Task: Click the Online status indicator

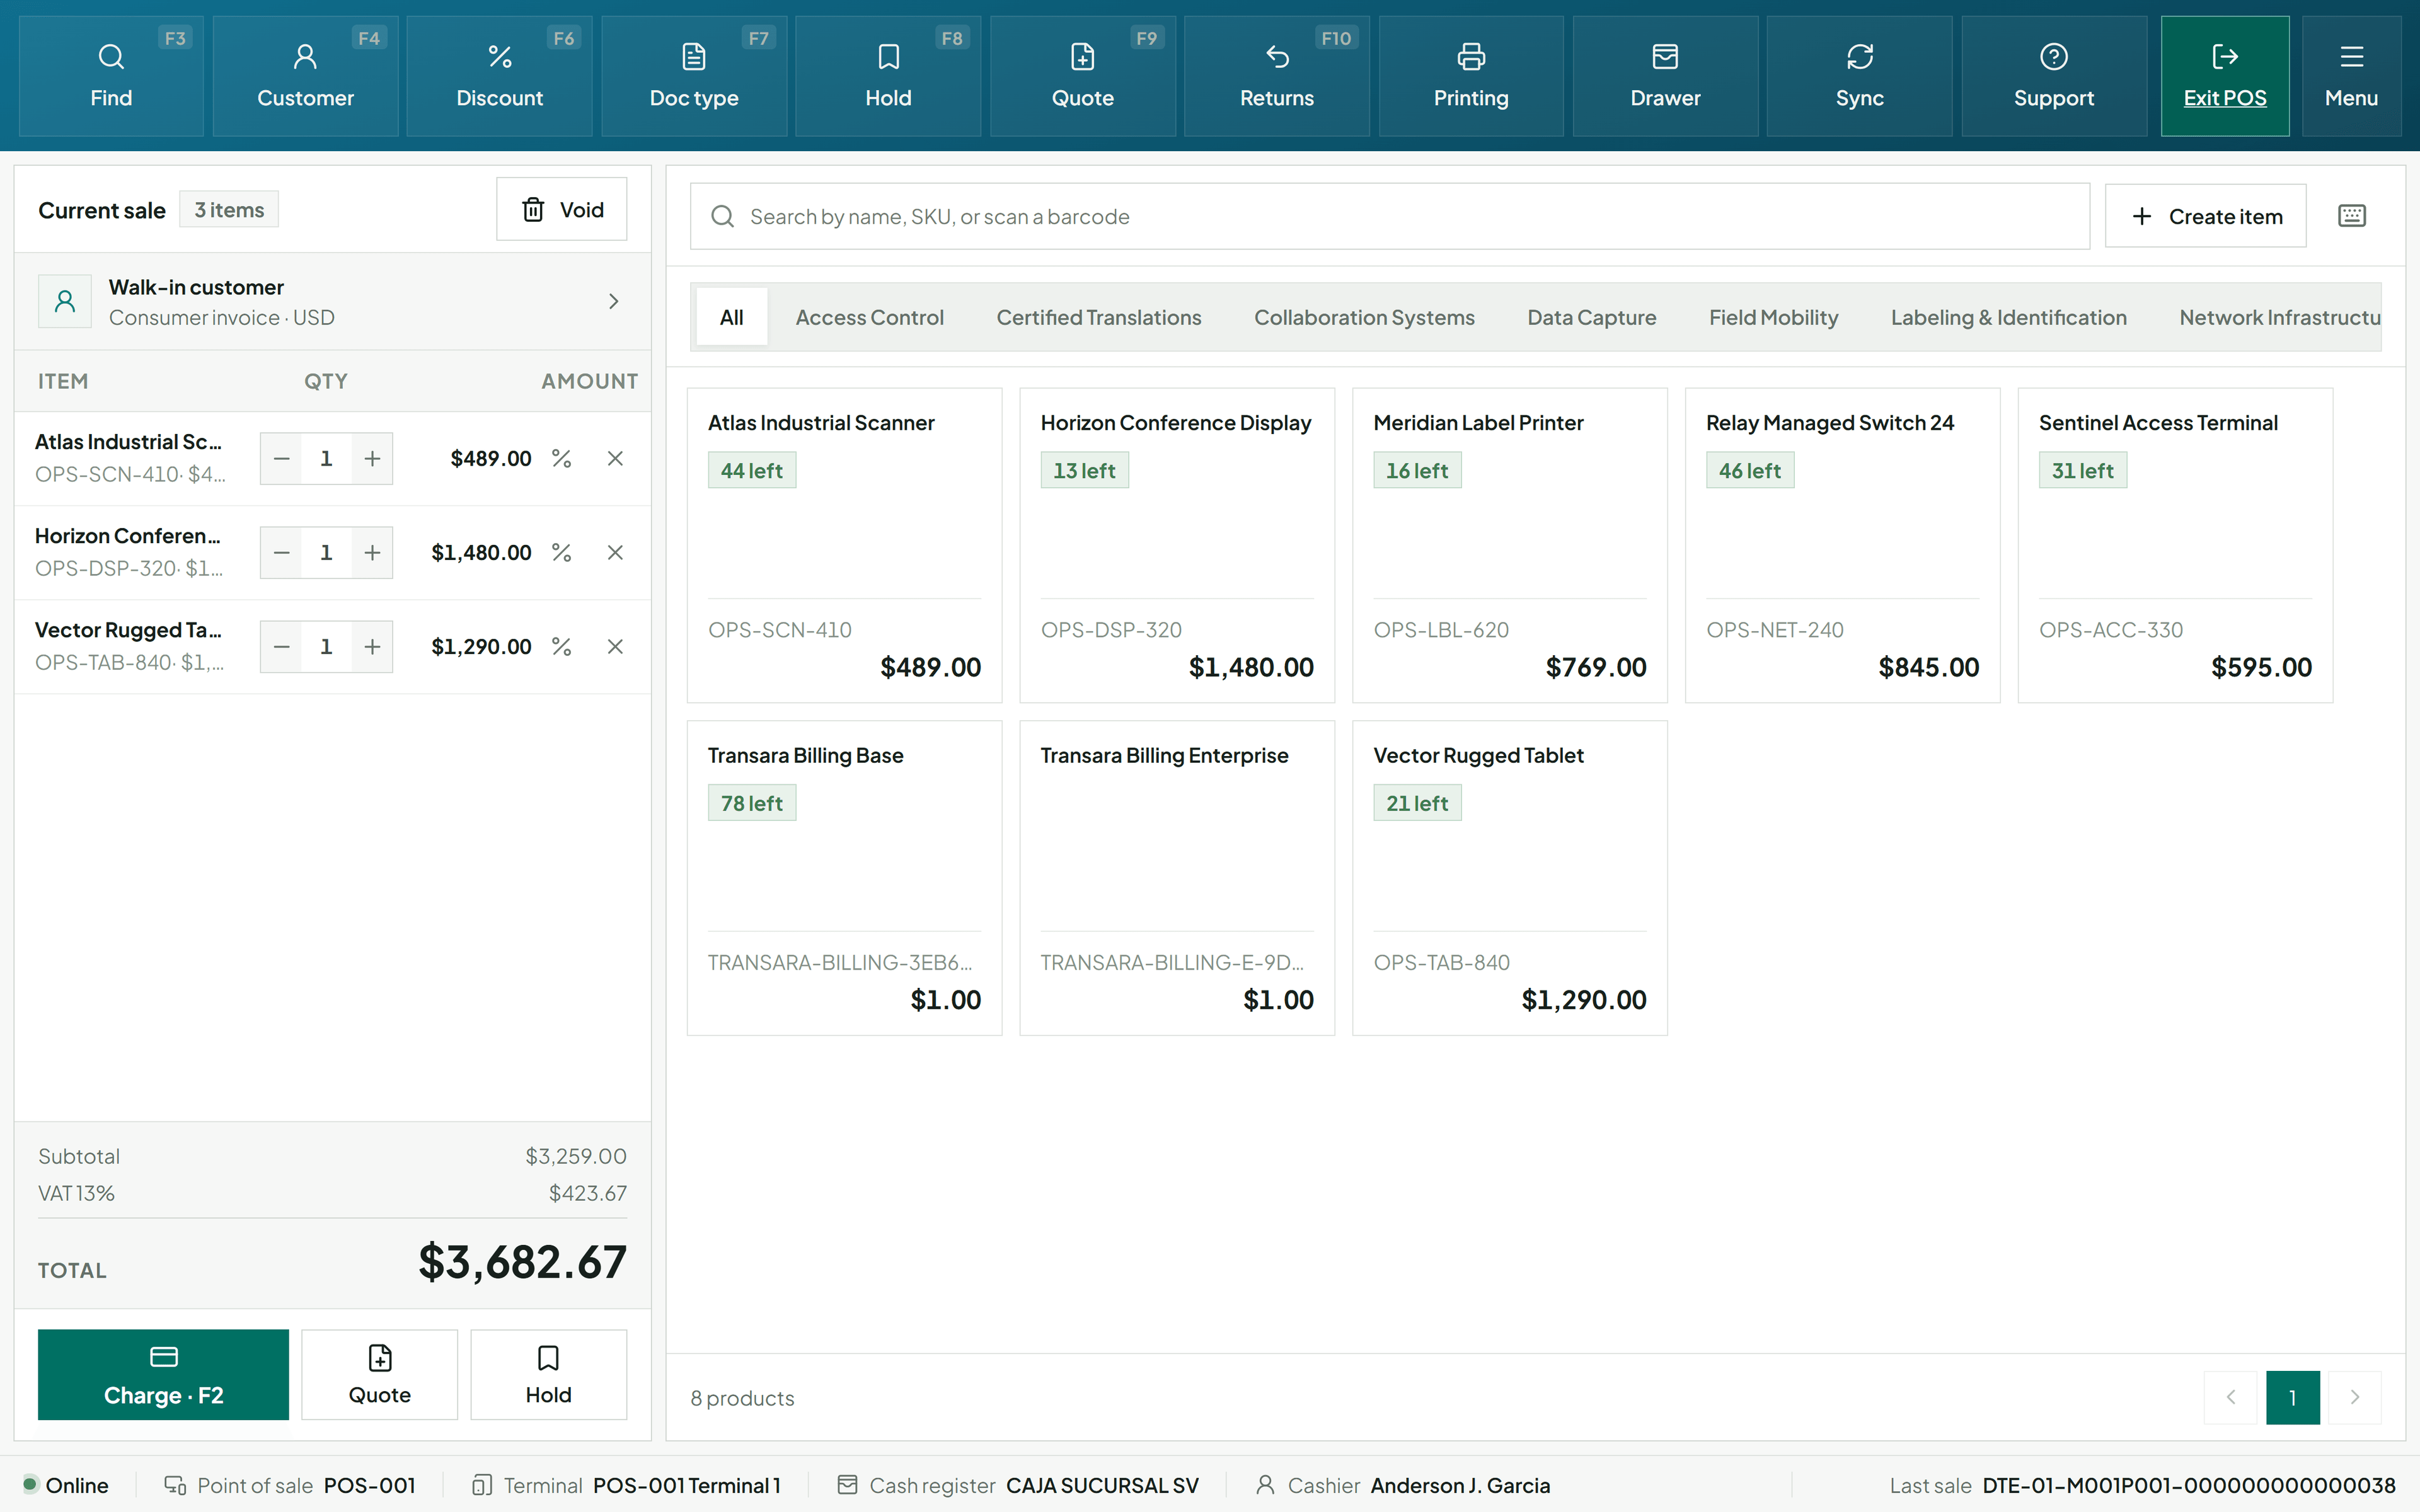Action: click(66, 1485)
